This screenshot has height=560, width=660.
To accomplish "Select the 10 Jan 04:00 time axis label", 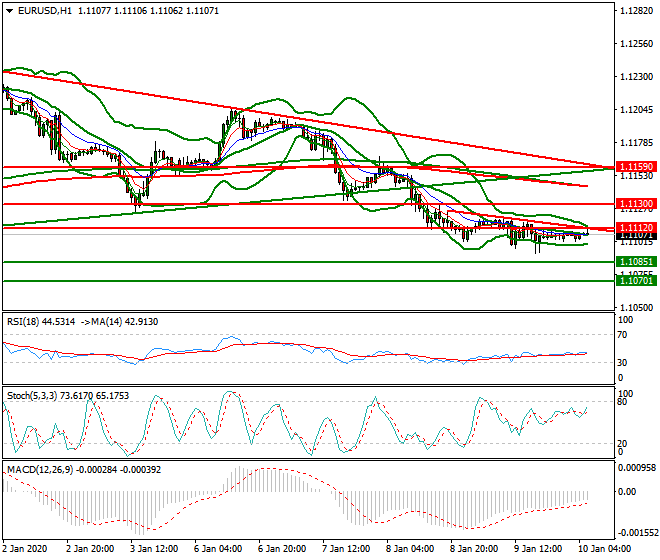I will (x=604, y=549).
